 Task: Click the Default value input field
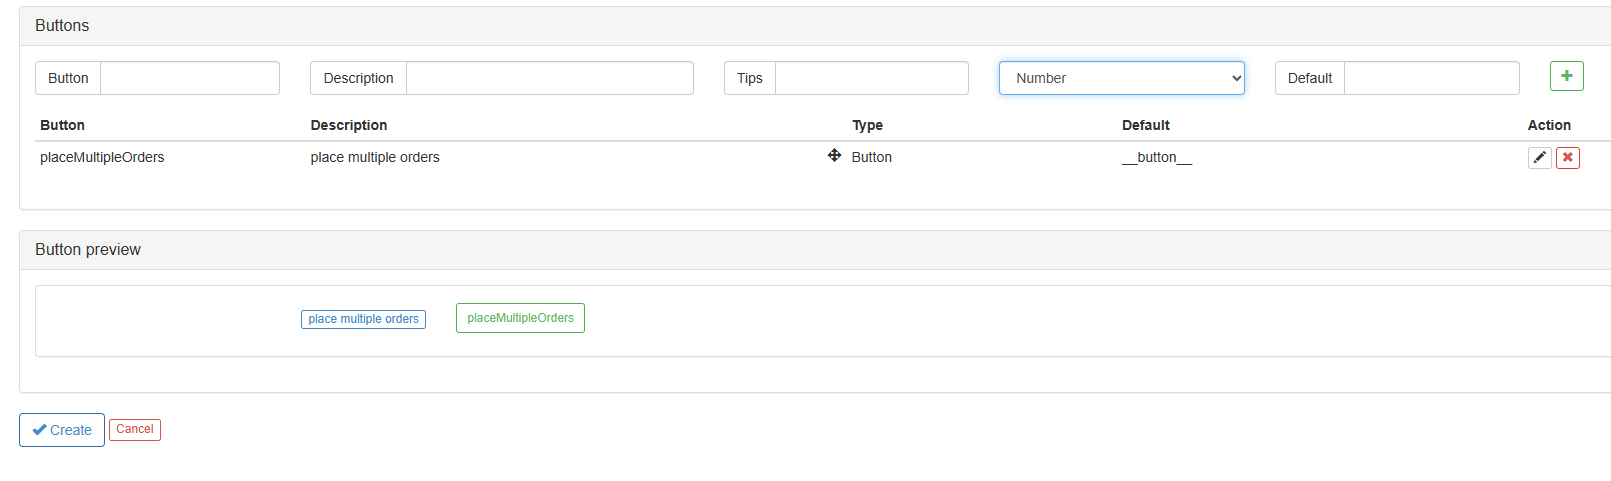[1431, 78]
